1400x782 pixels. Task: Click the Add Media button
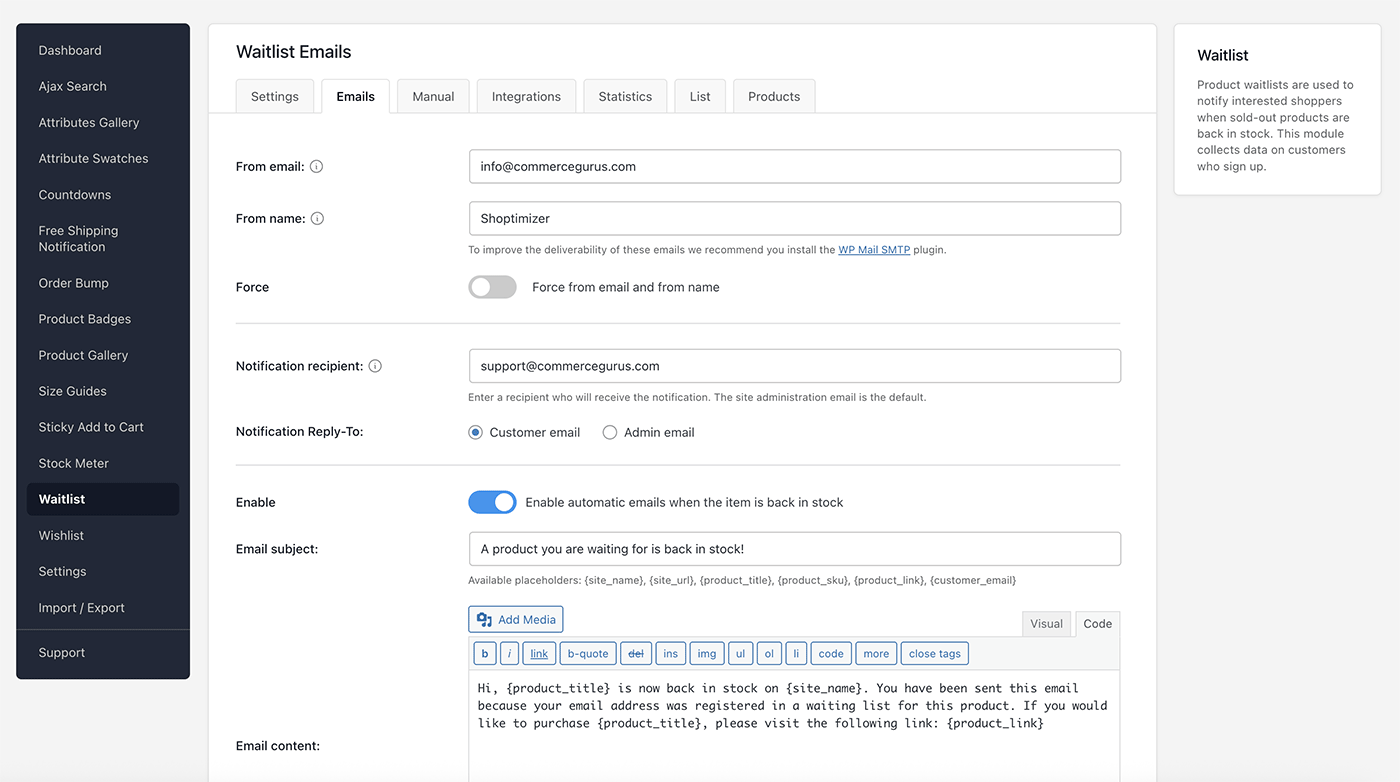click(515, 619)
